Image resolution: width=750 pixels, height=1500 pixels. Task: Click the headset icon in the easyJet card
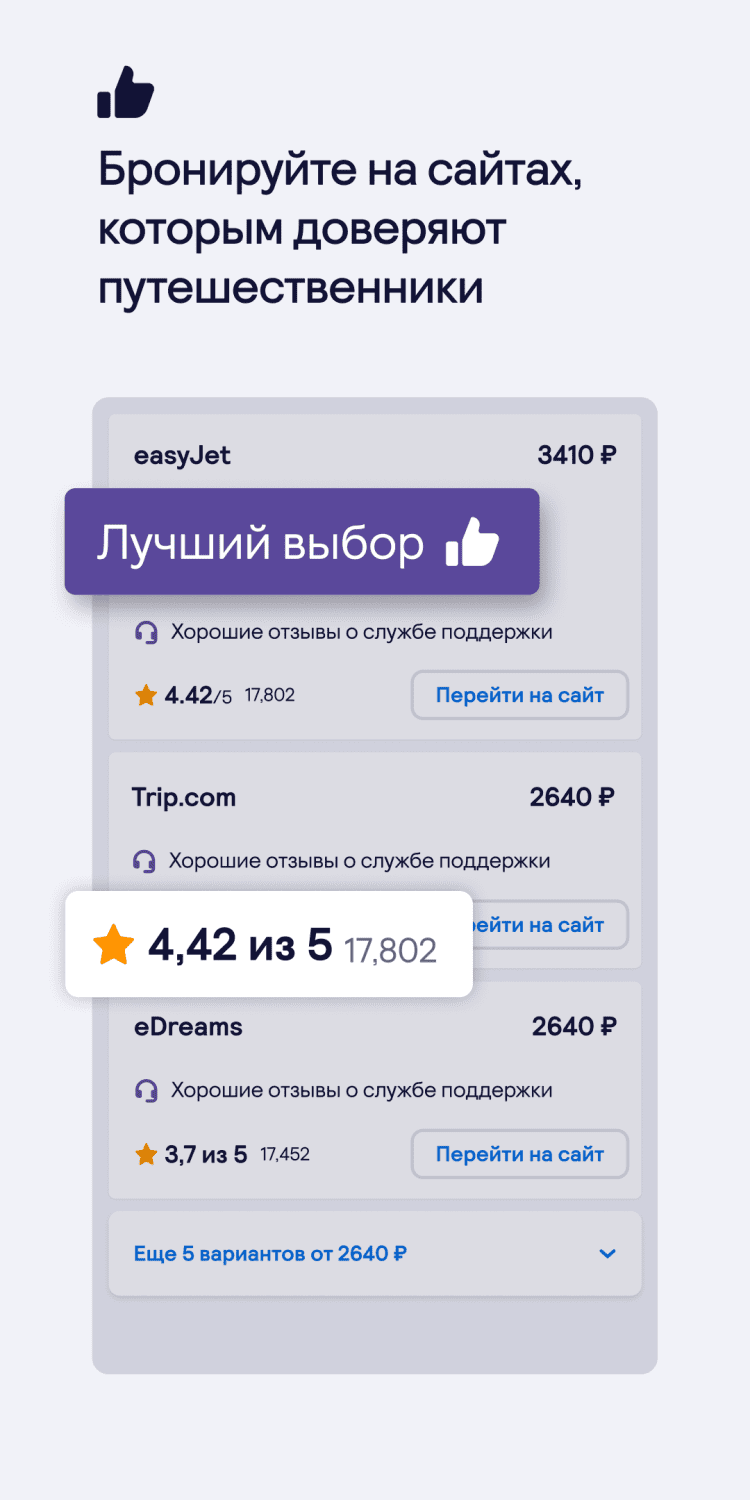146,632
